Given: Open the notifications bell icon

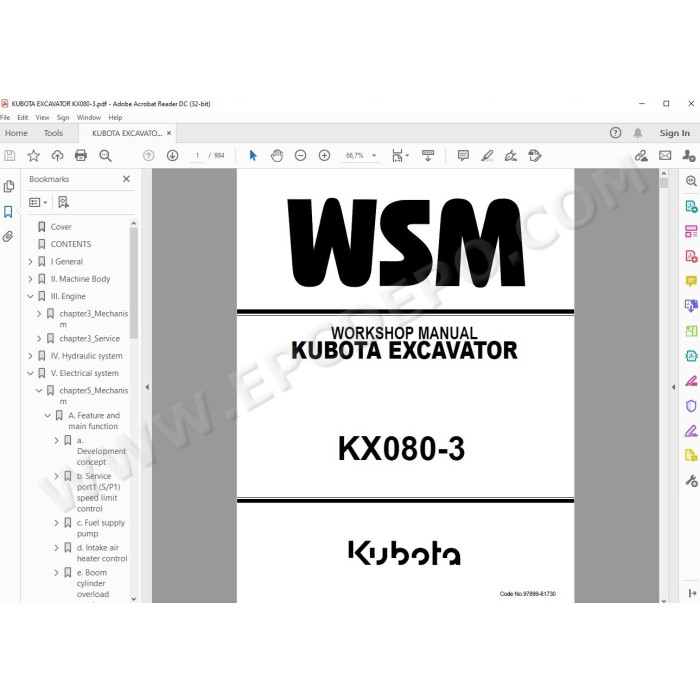Looking at the screenshot, I should 638,133.
